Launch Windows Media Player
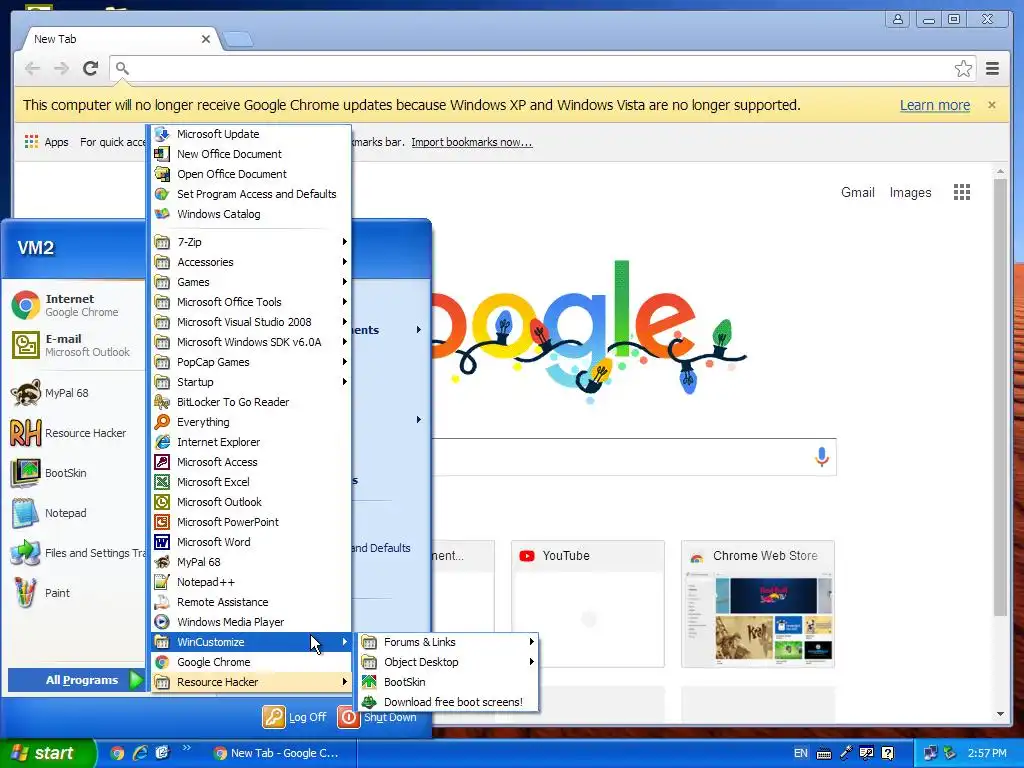The width and height of the screenshot is (1024, 768). point(251,622)
